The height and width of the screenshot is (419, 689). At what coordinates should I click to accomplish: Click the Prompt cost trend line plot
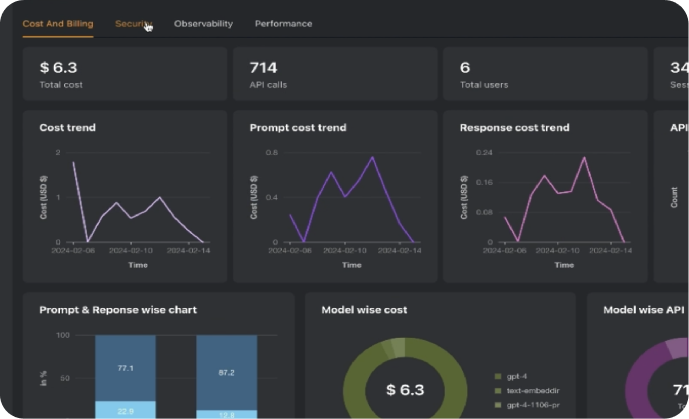click(x=352, y=199)
